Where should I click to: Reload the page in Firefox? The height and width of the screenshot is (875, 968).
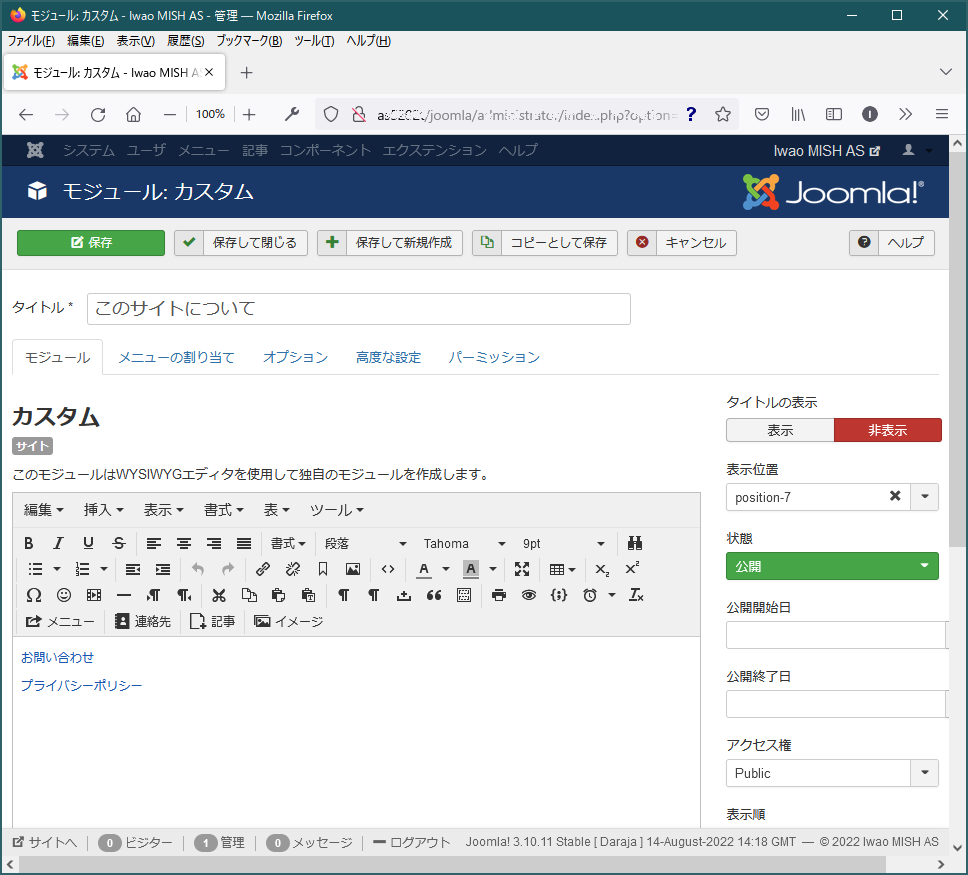tap(98, 115)
